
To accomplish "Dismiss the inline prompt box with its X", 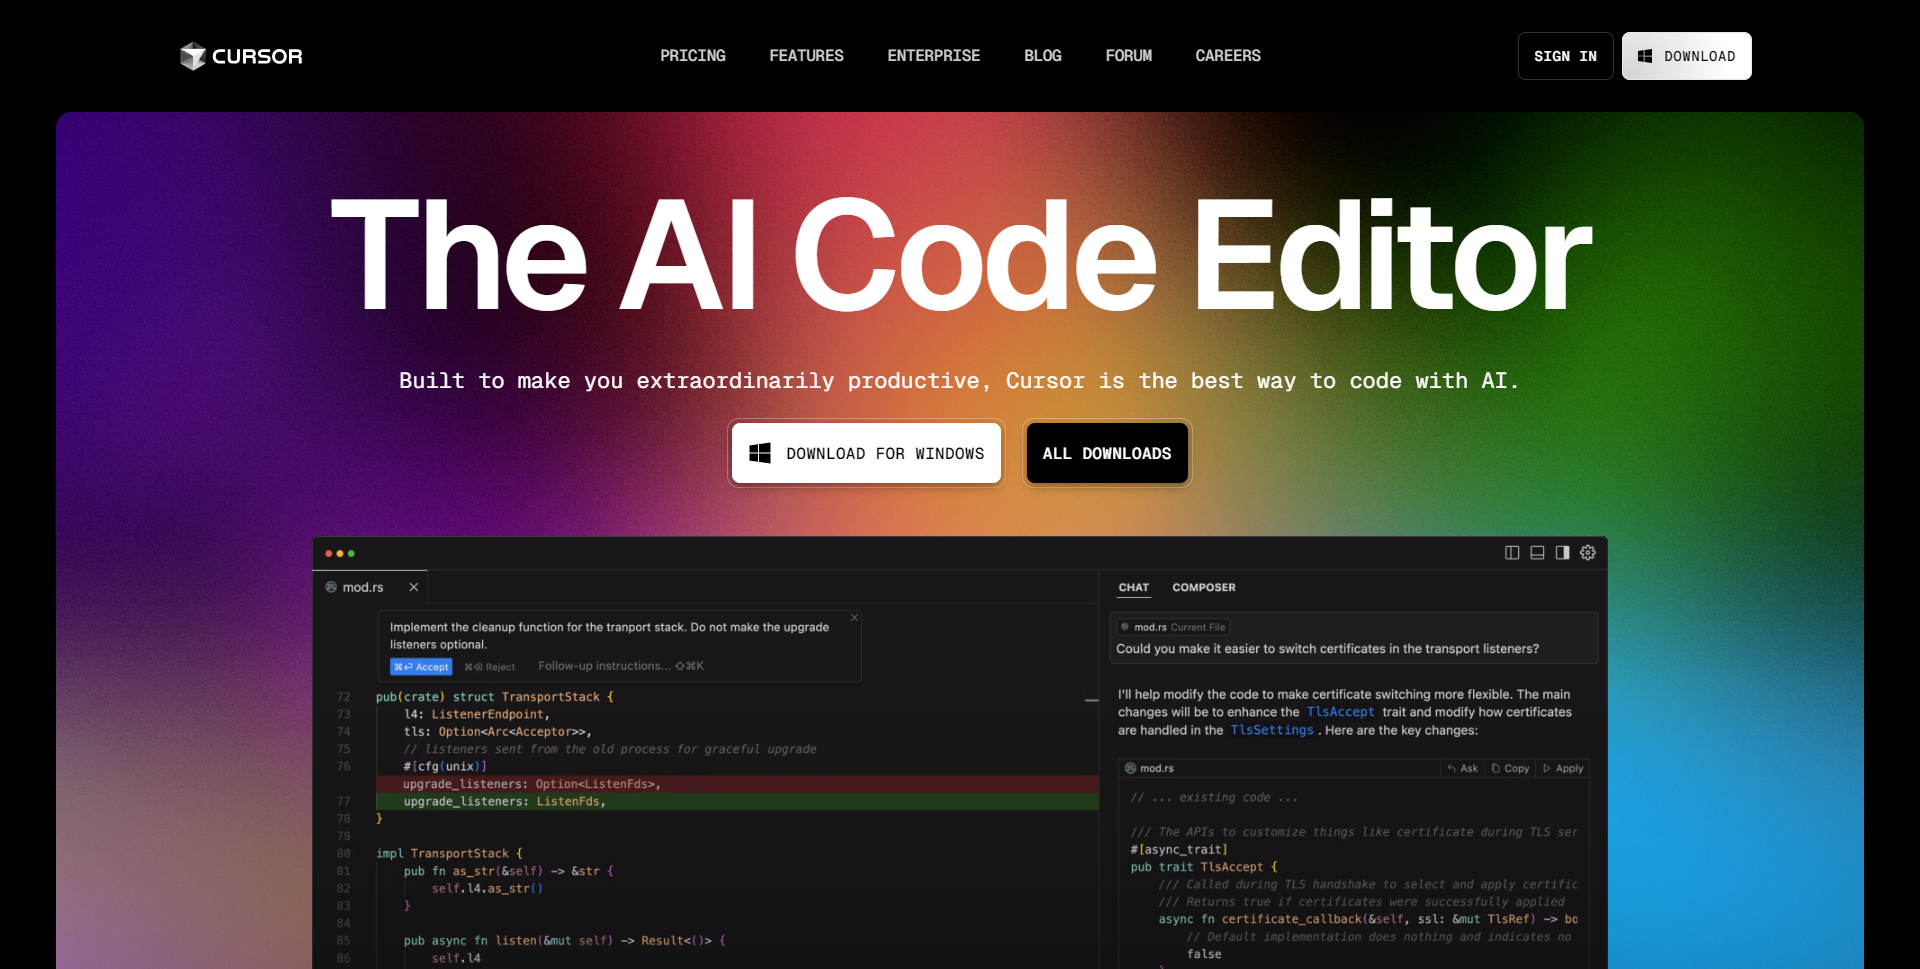I will (x=854, y=618).
